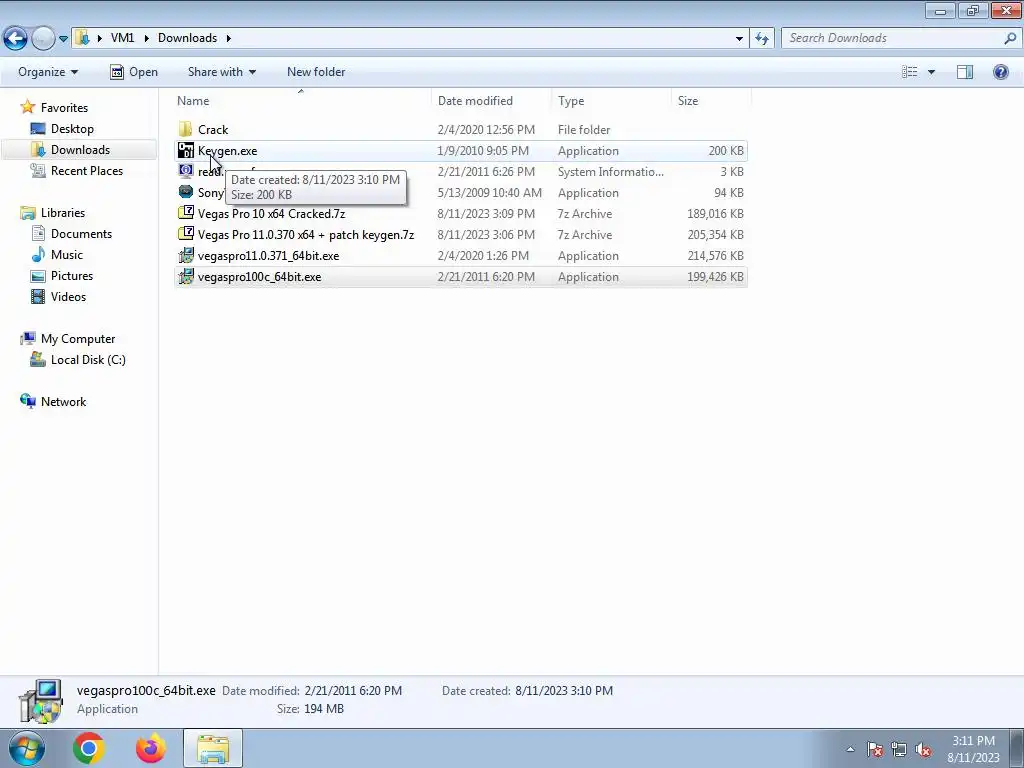Viewport: 1024px width, 768px height.
Task: Click the Change your view icon
Action: click(910, 72)
